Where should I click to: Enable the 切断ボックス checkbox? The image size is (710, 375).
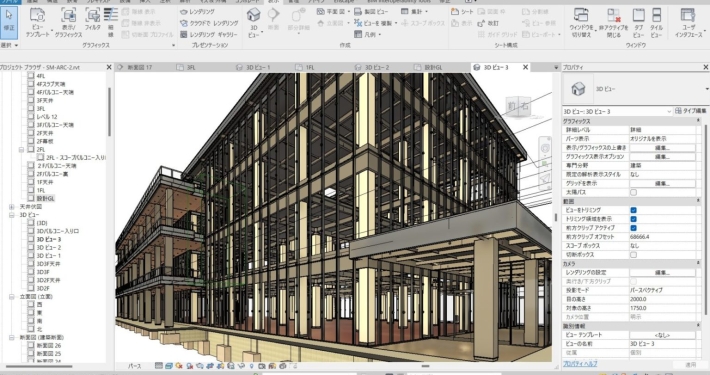(x=633, y=255)
